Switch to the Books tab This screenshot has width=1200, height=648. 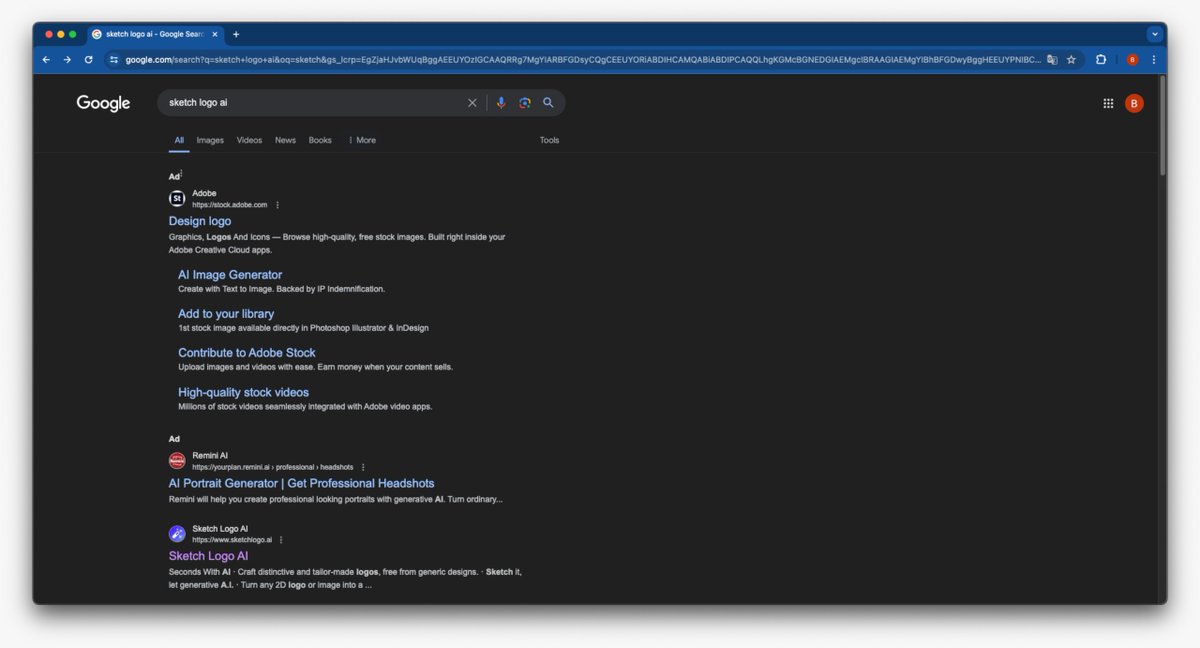320,140
